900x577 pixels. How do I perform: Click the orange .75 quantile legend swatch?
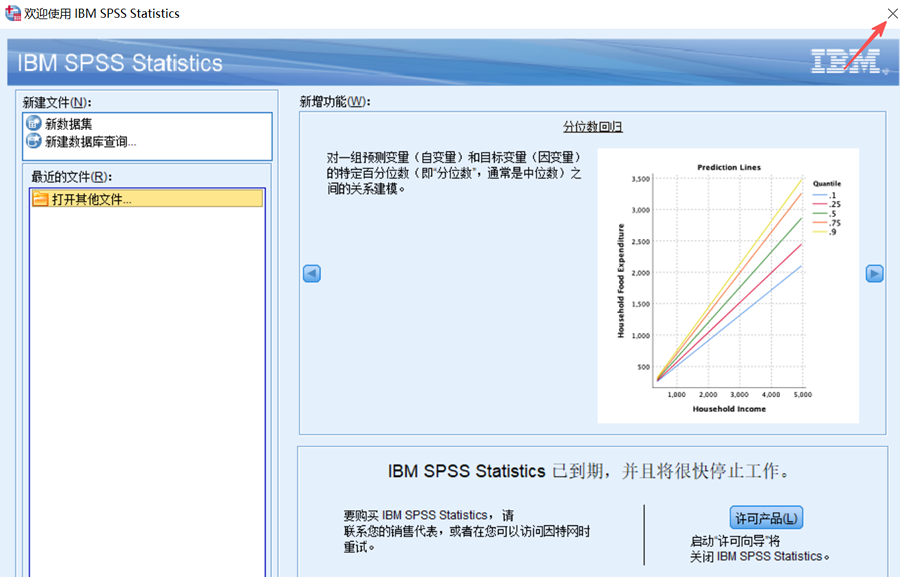(x=820, y=223)
